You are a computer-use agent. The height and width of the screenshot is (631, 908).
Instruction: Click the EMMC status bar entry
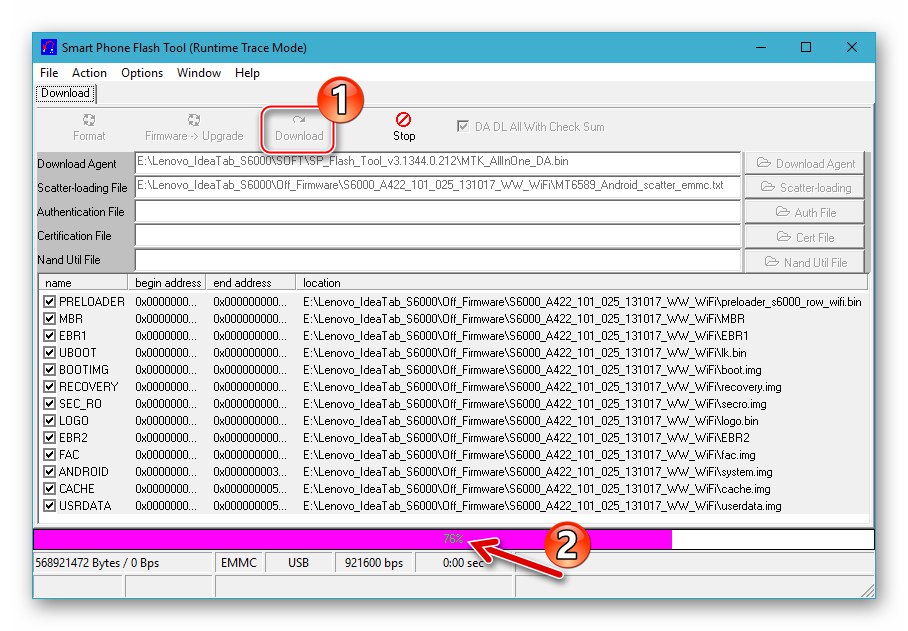239,563
